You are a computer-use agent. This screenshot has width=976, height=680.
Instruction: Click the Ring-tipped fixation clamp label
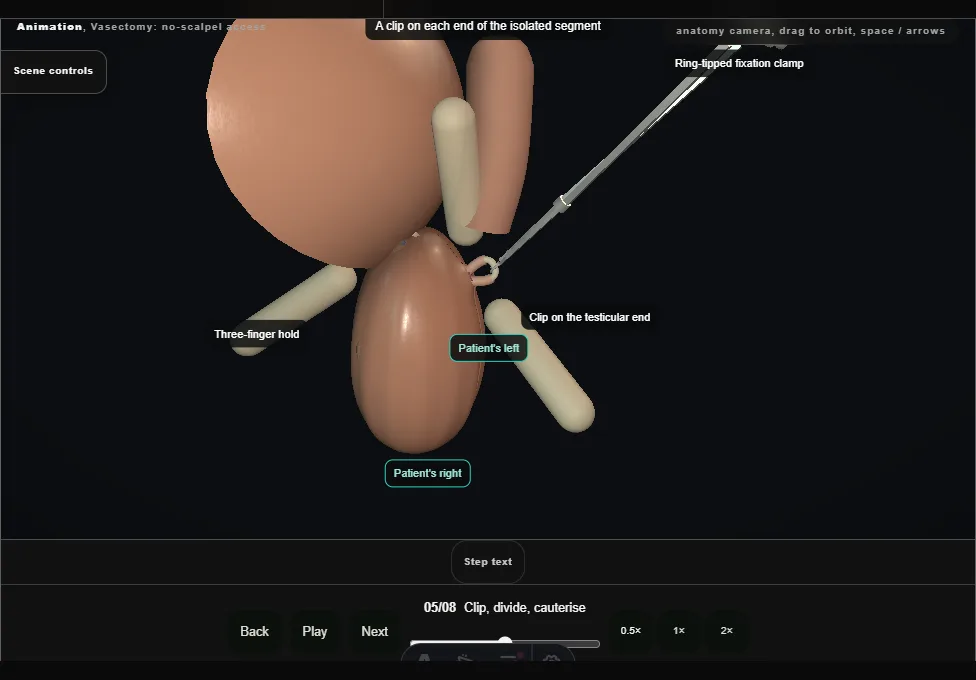tap(739, 64)
